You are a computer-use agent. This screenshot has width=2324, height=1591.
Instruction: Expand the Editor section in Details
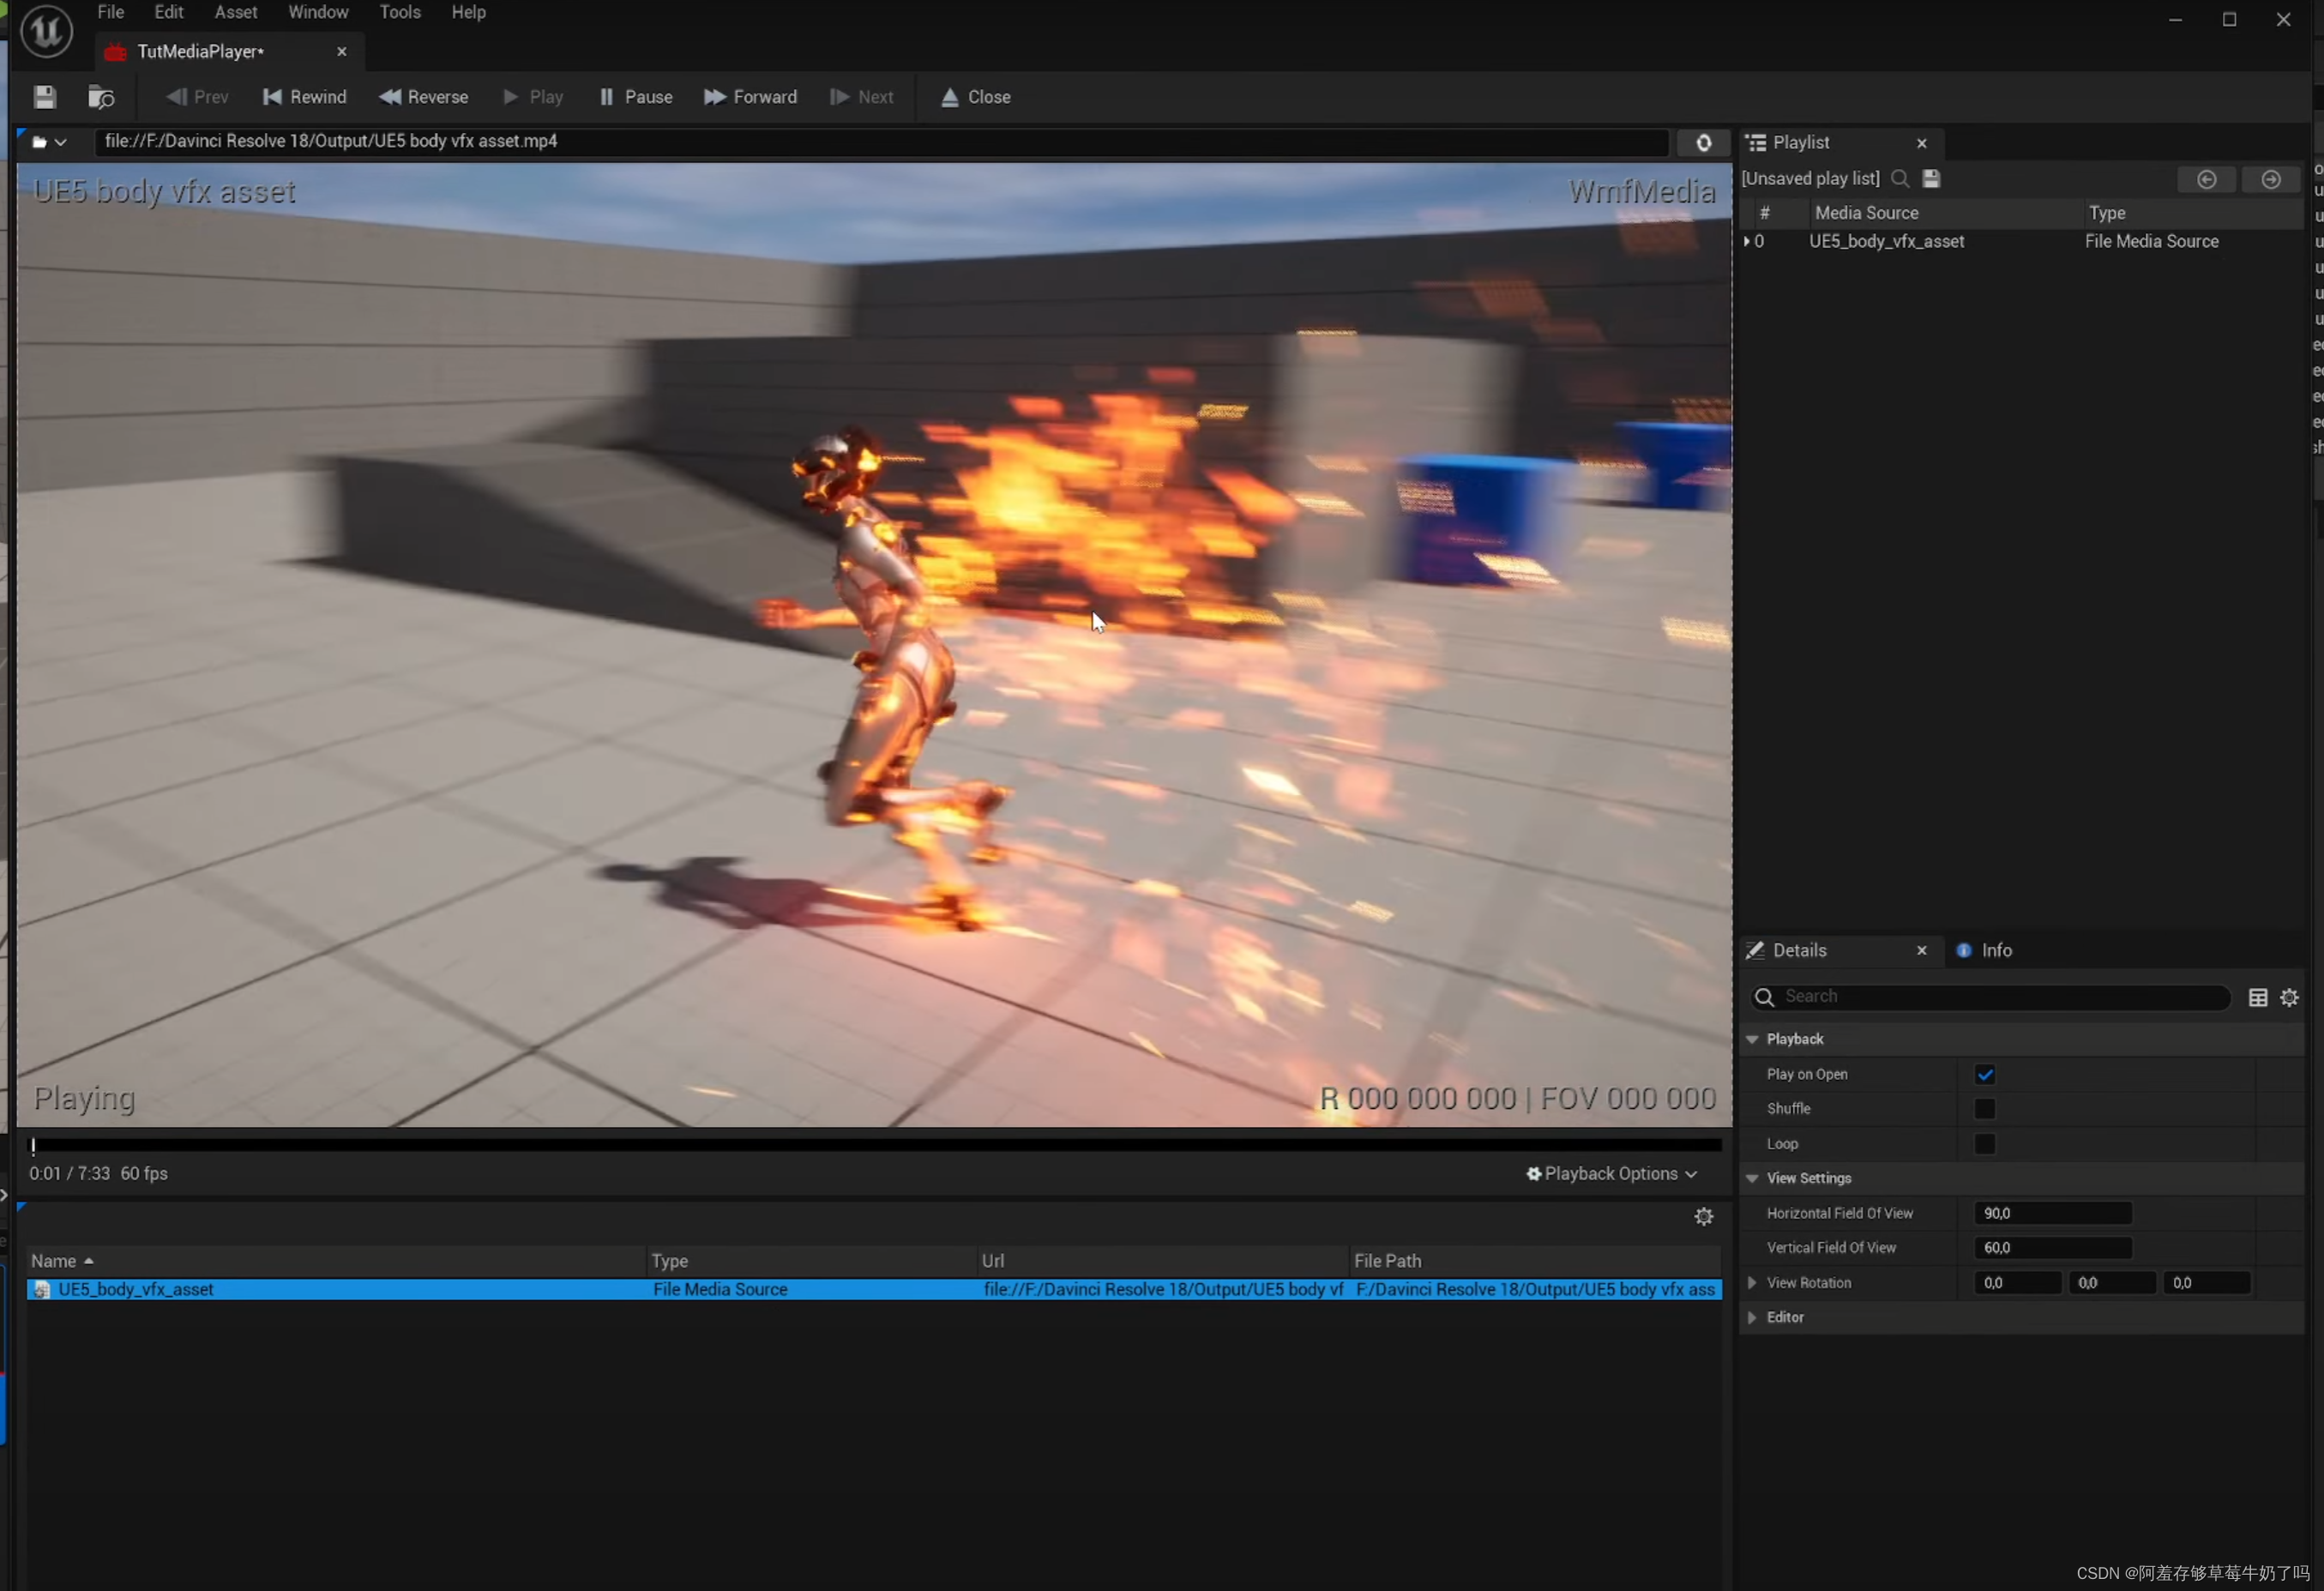tap(1753, 1317)
